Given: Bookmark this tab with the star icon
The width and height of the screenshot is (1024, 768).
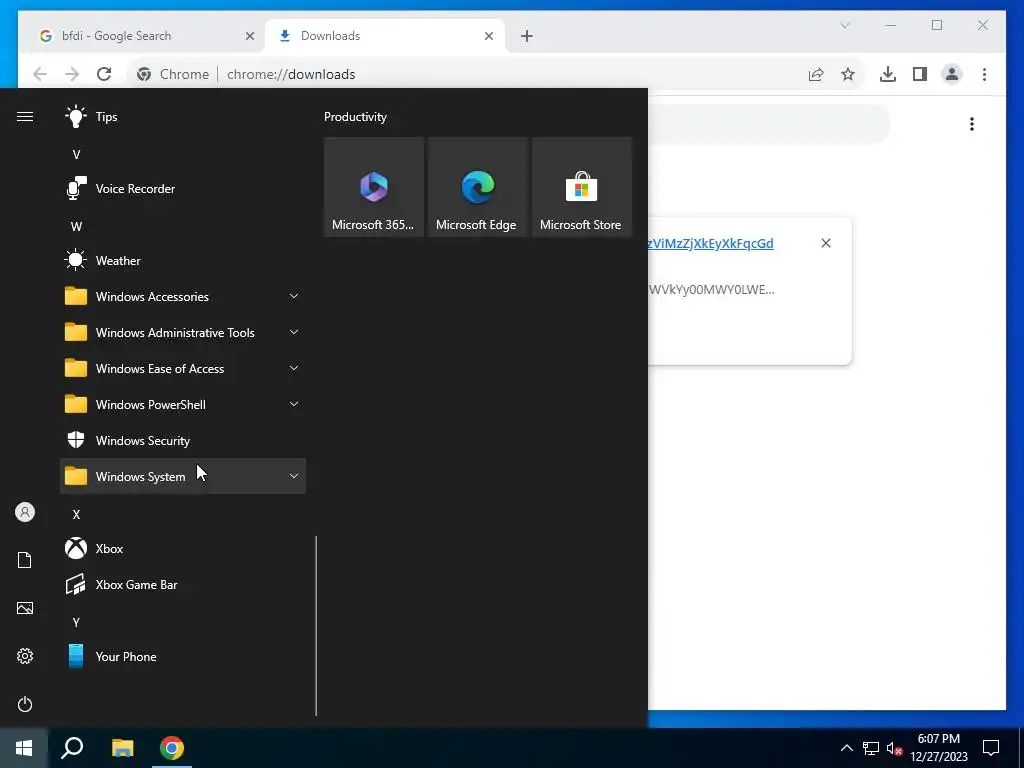Looking at the screenshot, I should tap(848, 74).
